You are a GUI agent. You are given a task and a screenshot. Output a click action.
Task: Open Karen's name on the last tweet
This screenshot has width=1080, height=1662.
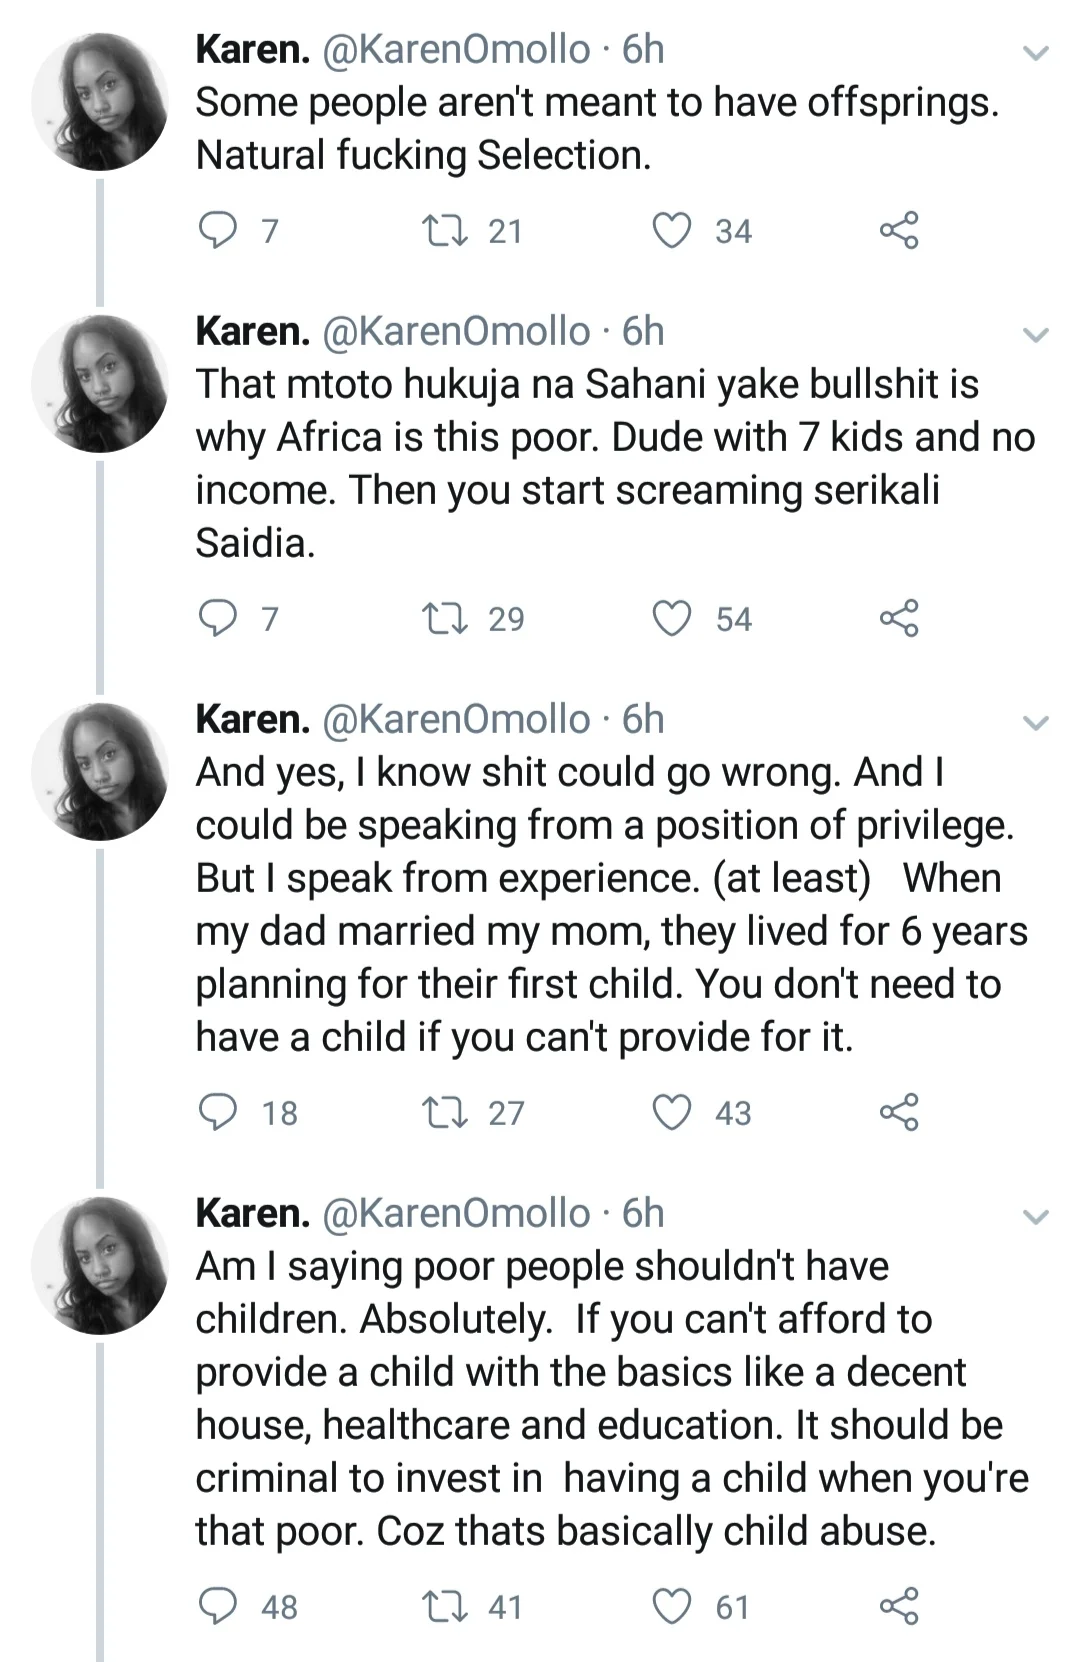click(252, 1213)
